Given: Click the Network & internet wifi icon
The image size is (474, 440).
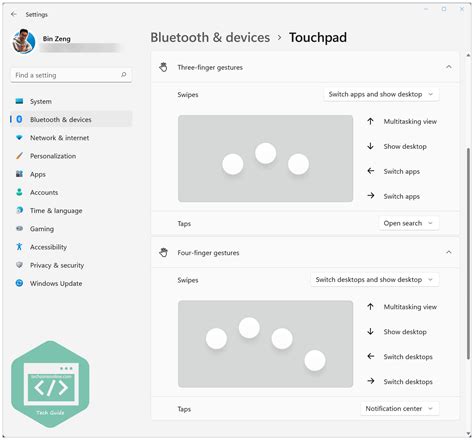Looking at the screenshot, I should coord(19,137).
